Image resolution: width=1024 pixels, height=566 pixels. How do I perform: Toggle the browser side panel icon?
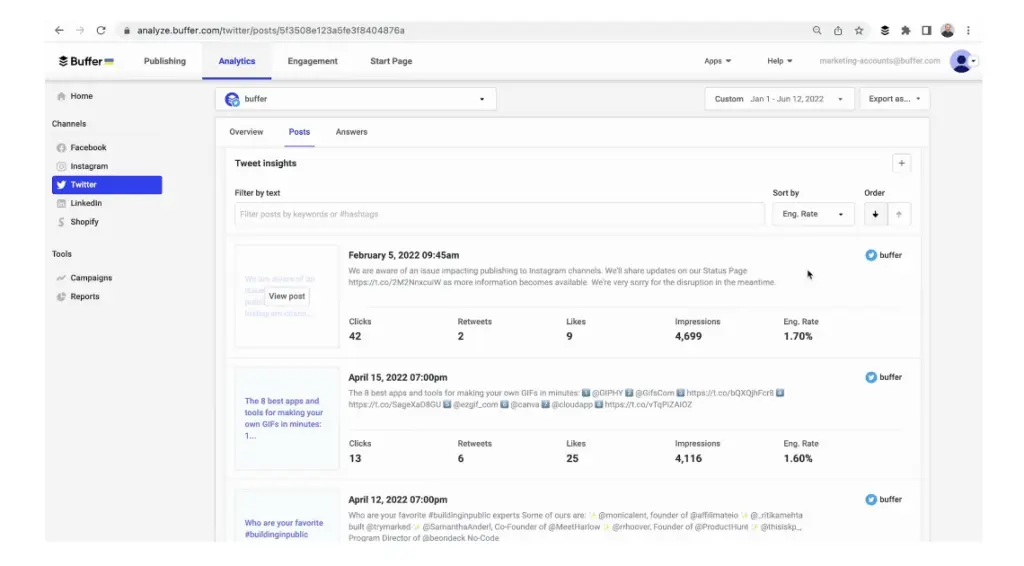[x=926, y=30]
